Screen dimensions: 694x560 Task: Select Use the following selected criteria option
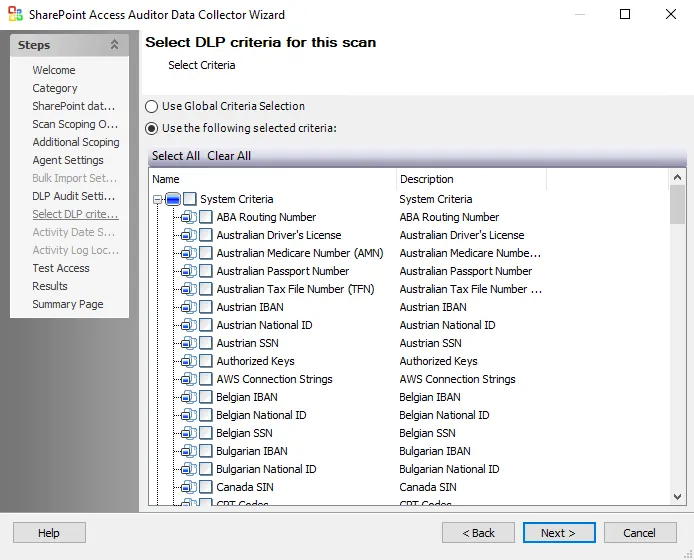(151, 128)
